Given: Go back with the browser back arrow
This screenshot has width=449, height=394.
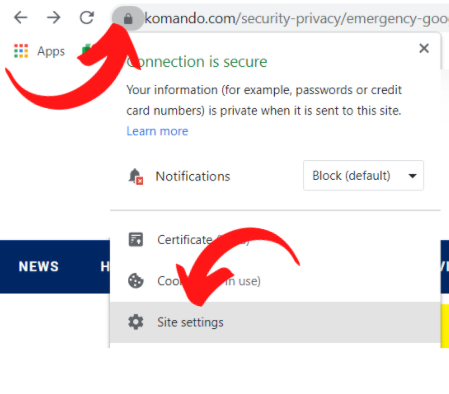Looking at the screenshot, I should tap(21, 17).
